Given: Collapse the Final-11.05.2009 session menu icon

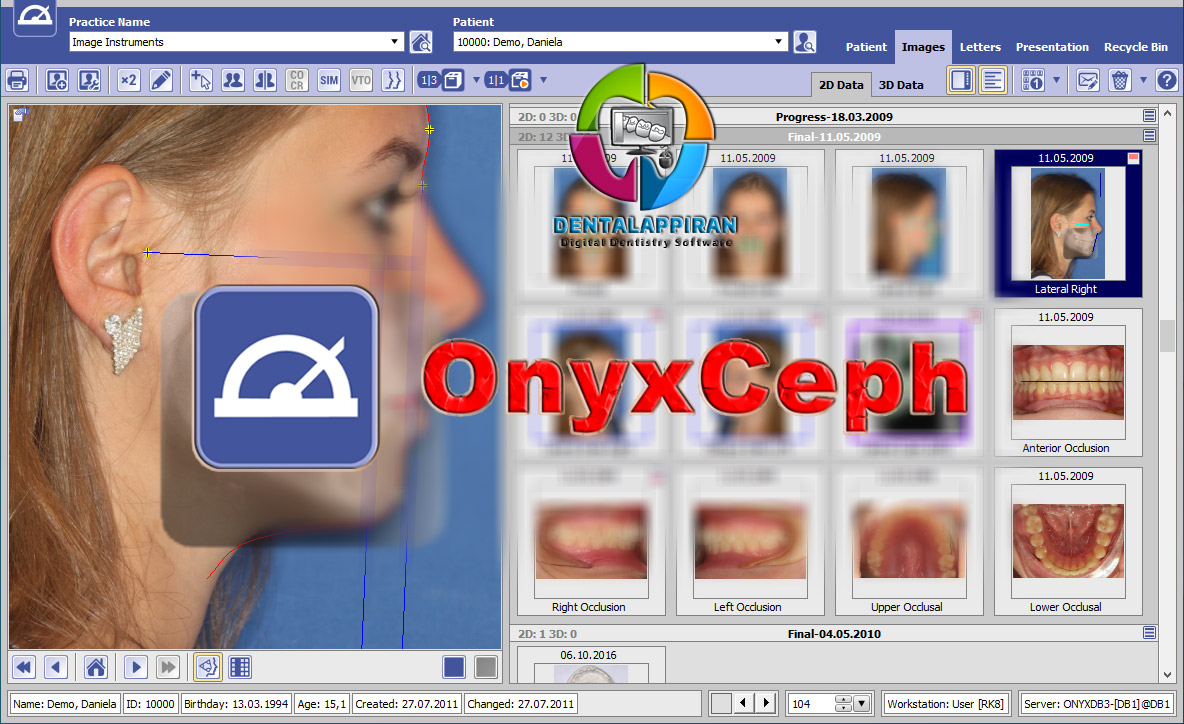Looking at the screenshot, I should tap(1149, 136).
